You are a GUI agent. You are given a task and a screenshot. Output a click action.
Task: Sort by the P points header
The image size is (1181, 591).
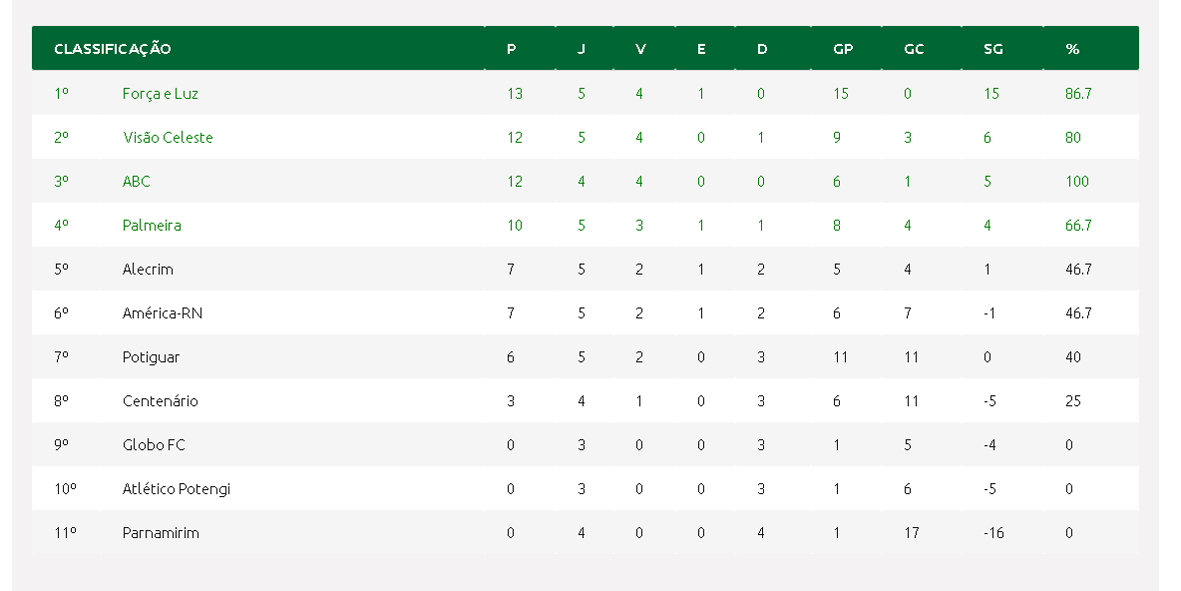(511, 49)
